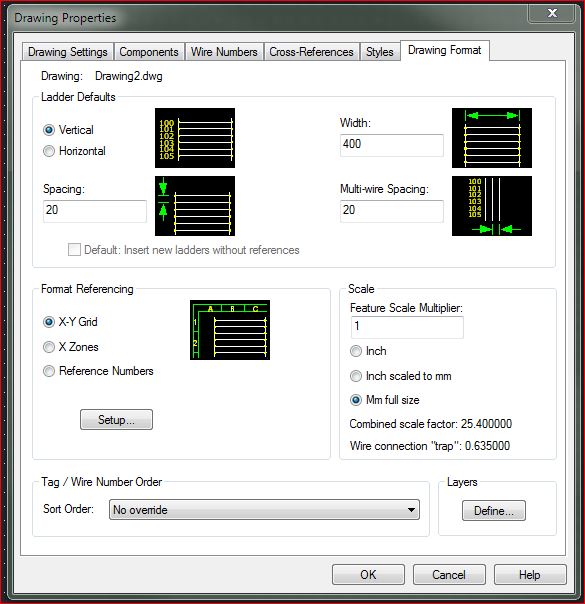Open the Wire Numbers tab
Viewport: 585px width, 604px height.
pyautogui.click(x=224, y=52)
